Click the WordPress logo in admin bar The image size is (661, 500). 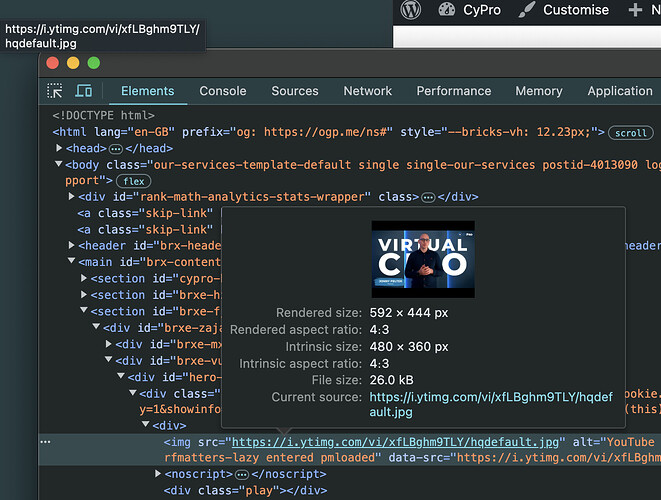[x=410, y=10]
